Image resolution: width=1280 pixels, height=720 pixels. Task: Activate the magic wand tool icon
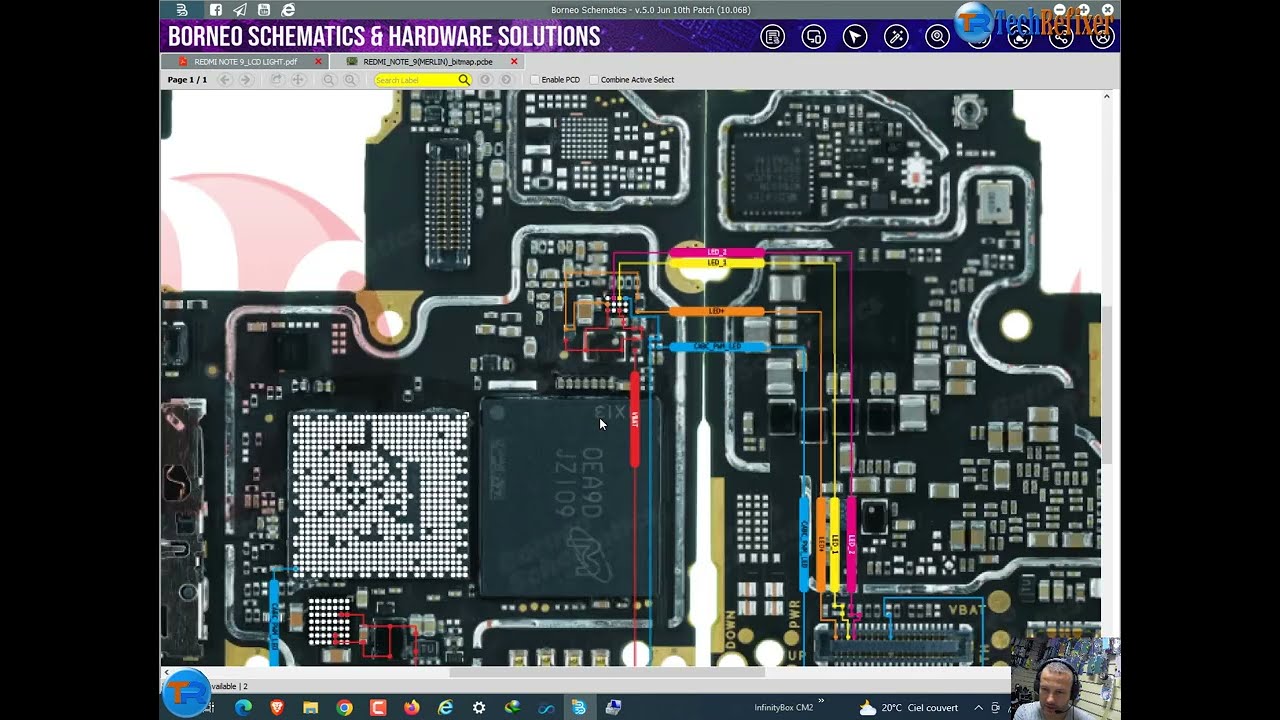[896, 37]
